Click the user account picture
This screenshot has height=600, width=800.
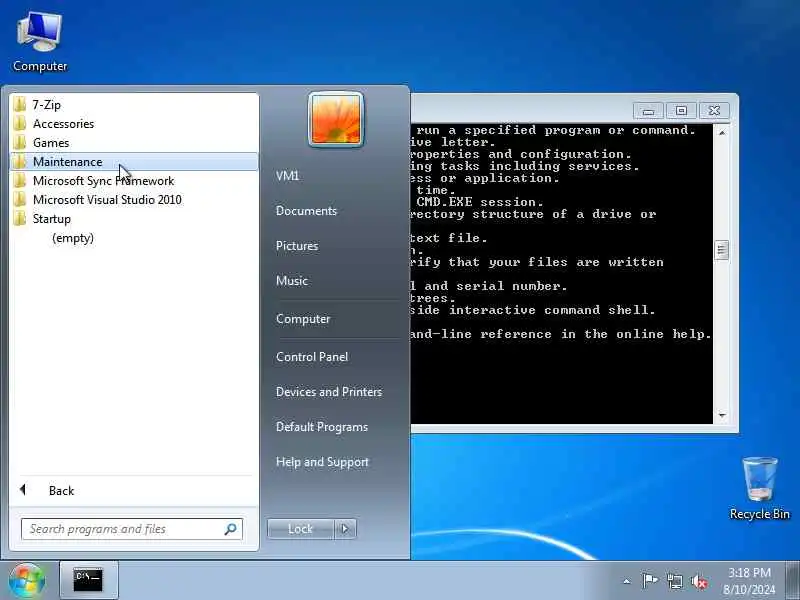(x=336, y=120)
